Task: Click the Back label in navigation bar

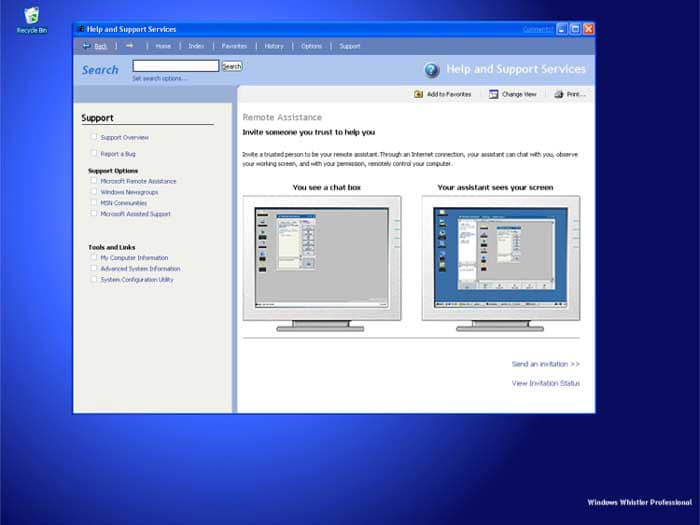Action: (100, 46)
